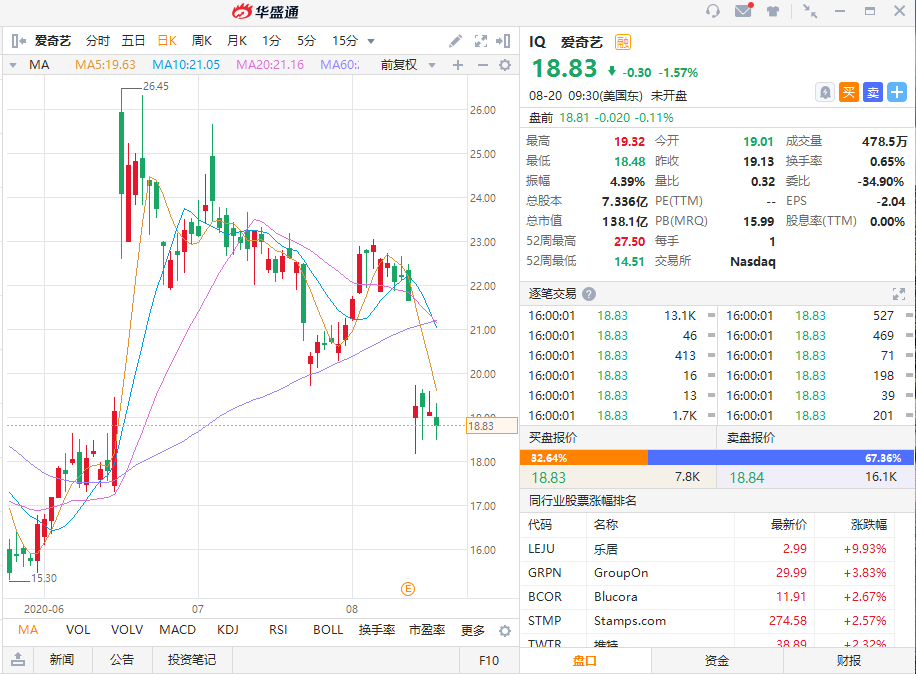Viewport: 916px width, 674px height.
Task: Toggle the VOL indicator
Action: tap(78, 630)
